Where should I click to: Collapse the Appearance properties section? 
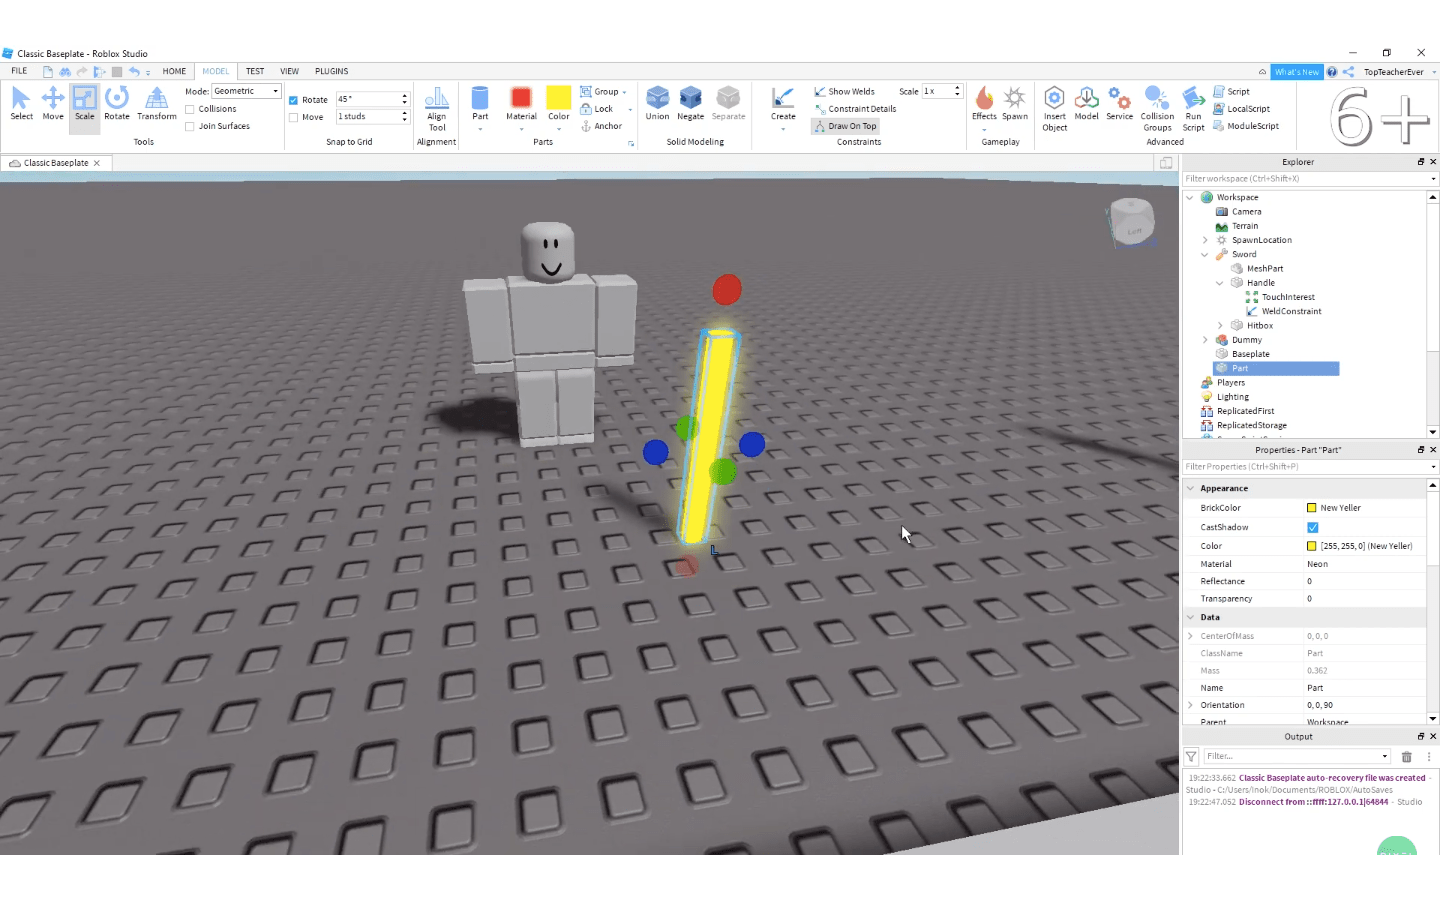coord(1191,488)
